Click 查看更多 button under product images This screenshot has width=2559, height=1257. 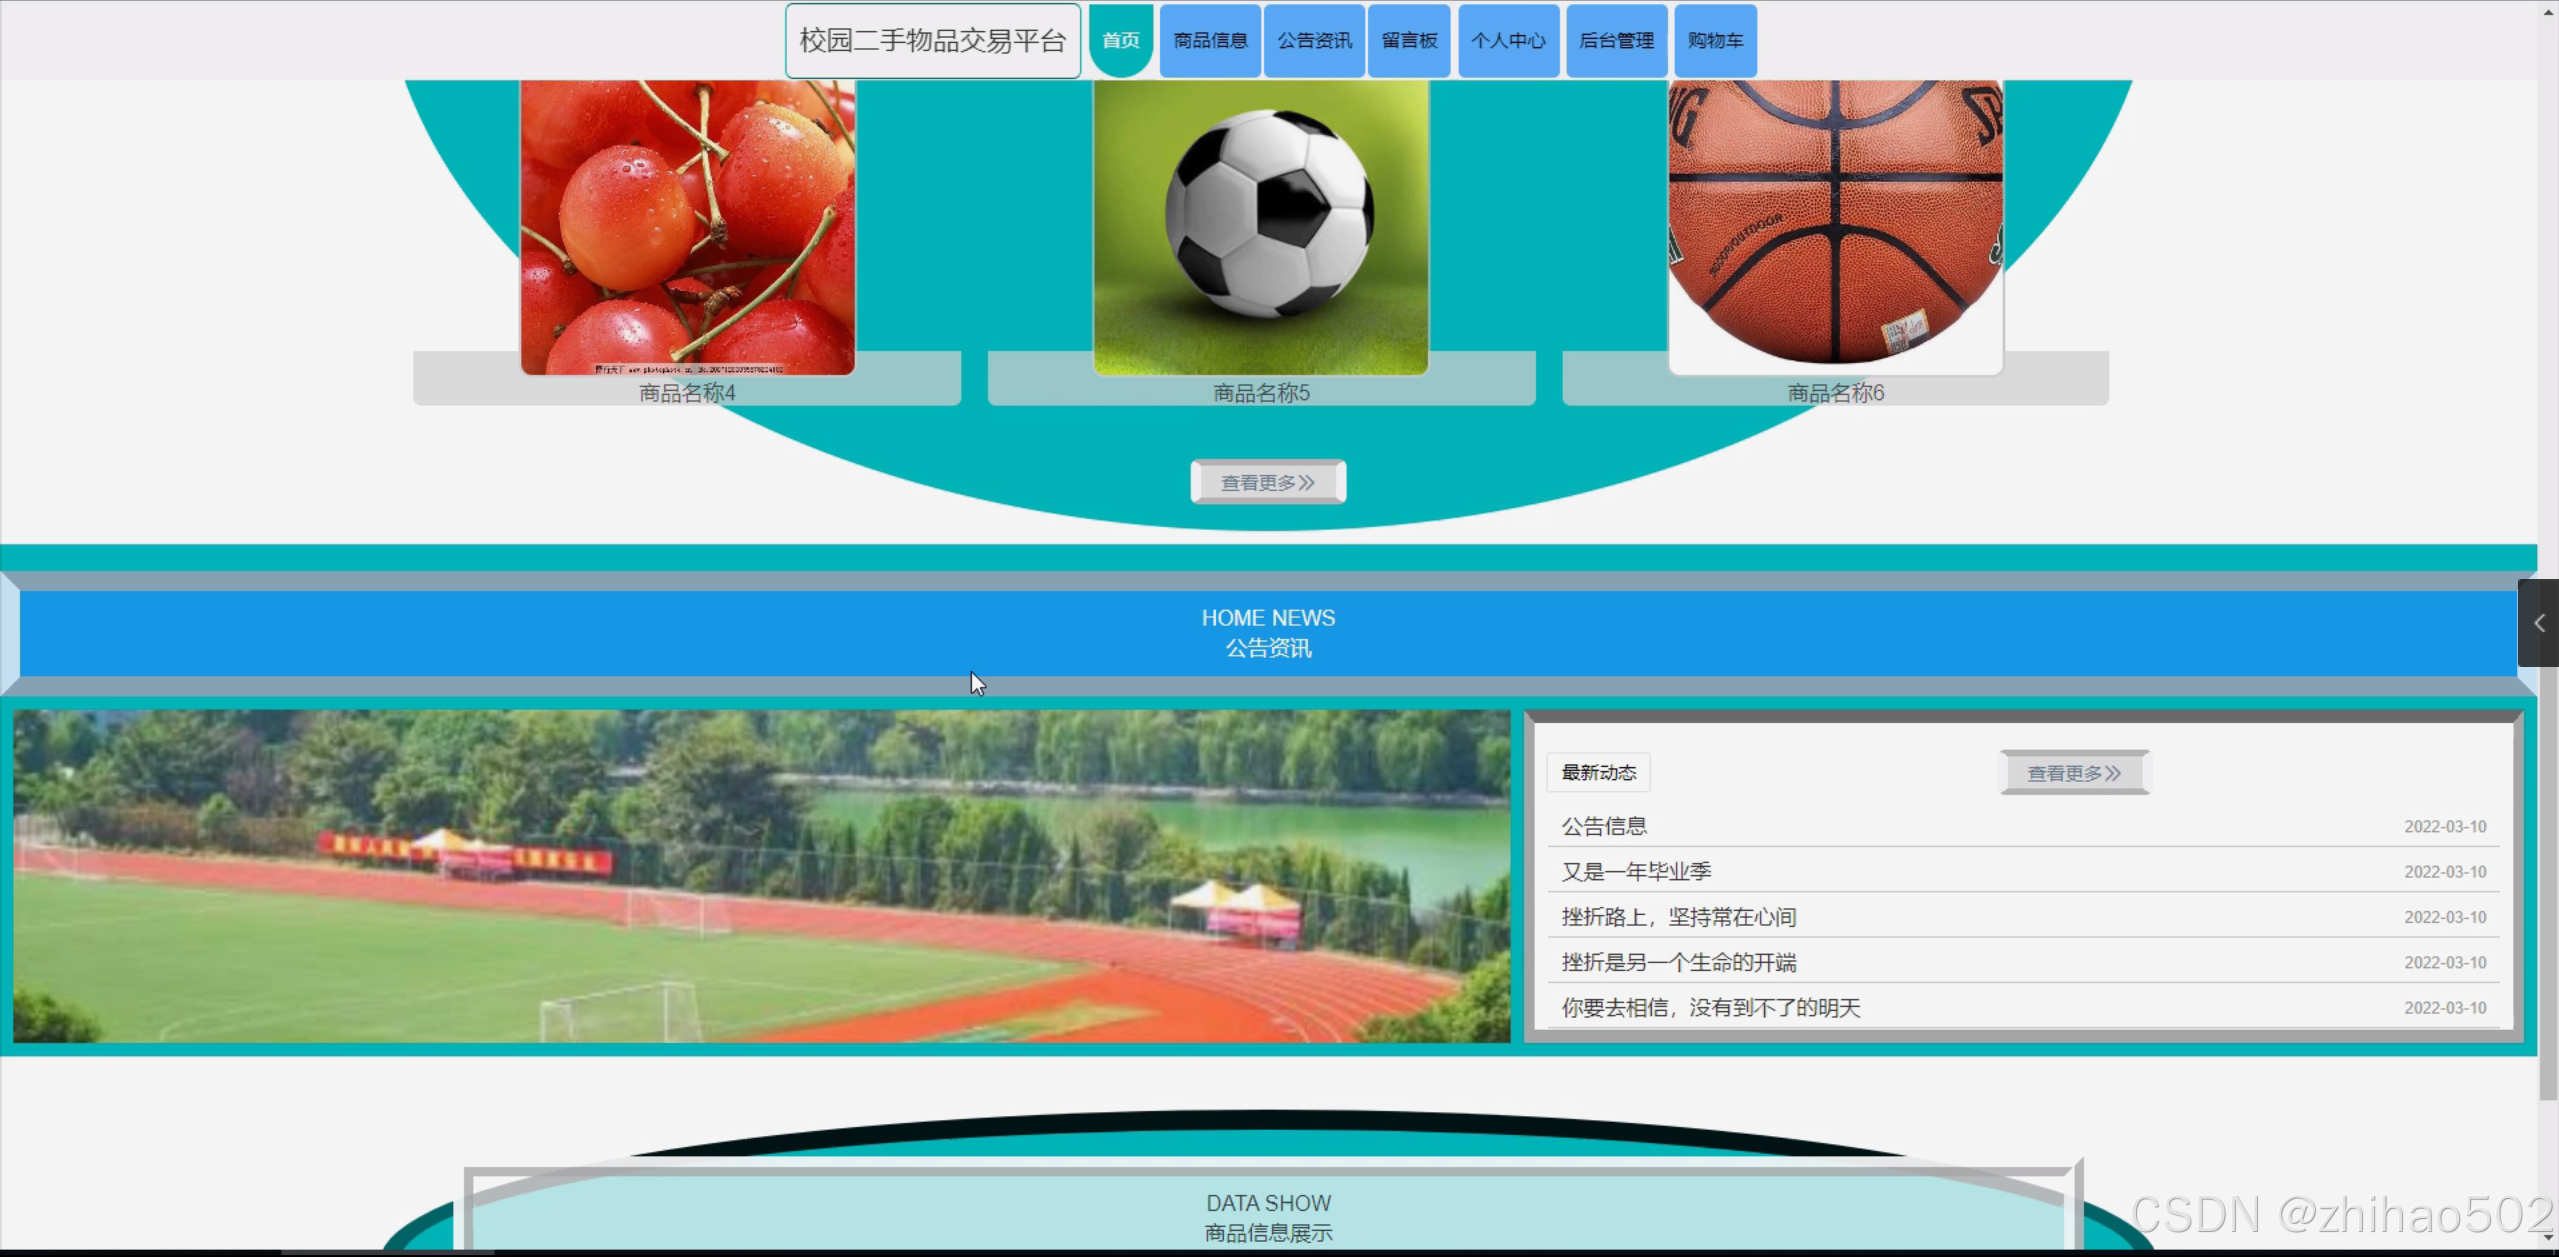click(1267, 483)
